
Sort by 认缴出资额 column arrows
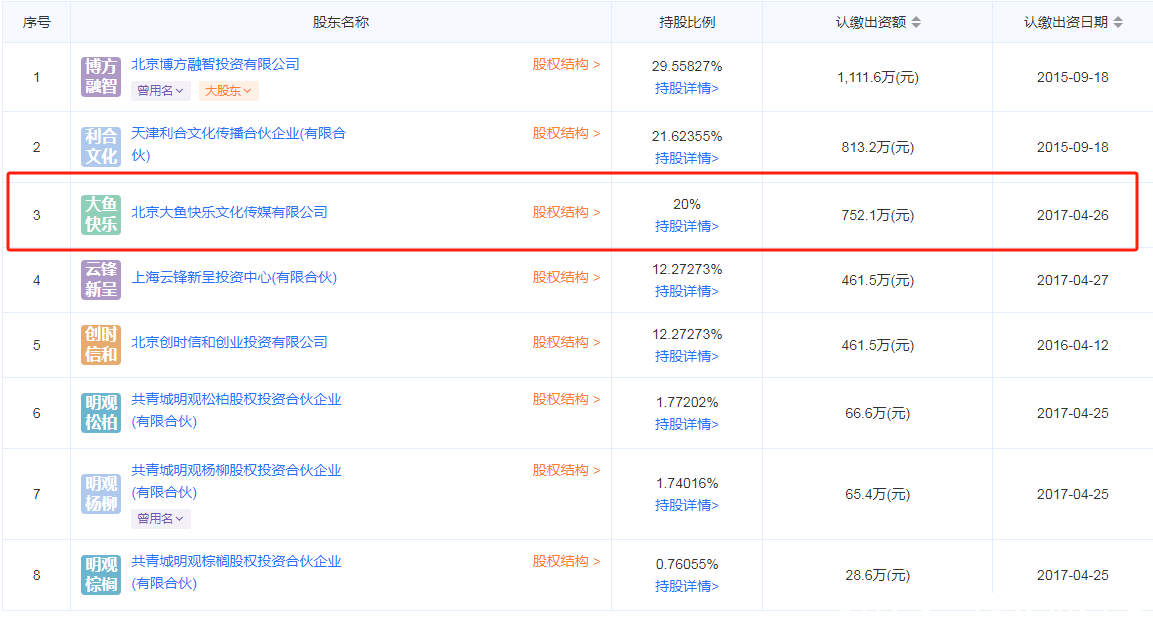point(916,22)
